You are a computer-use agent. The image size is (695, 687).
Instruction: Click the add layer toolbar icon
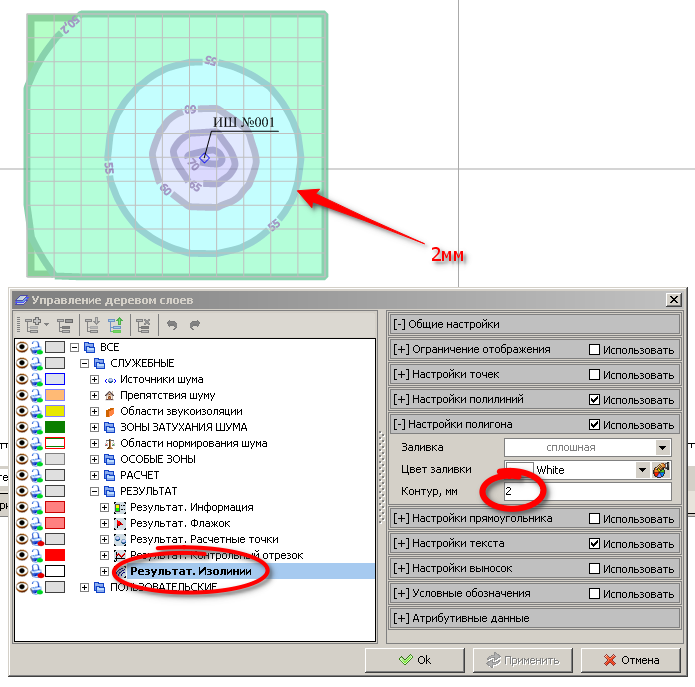click(31, 324)
